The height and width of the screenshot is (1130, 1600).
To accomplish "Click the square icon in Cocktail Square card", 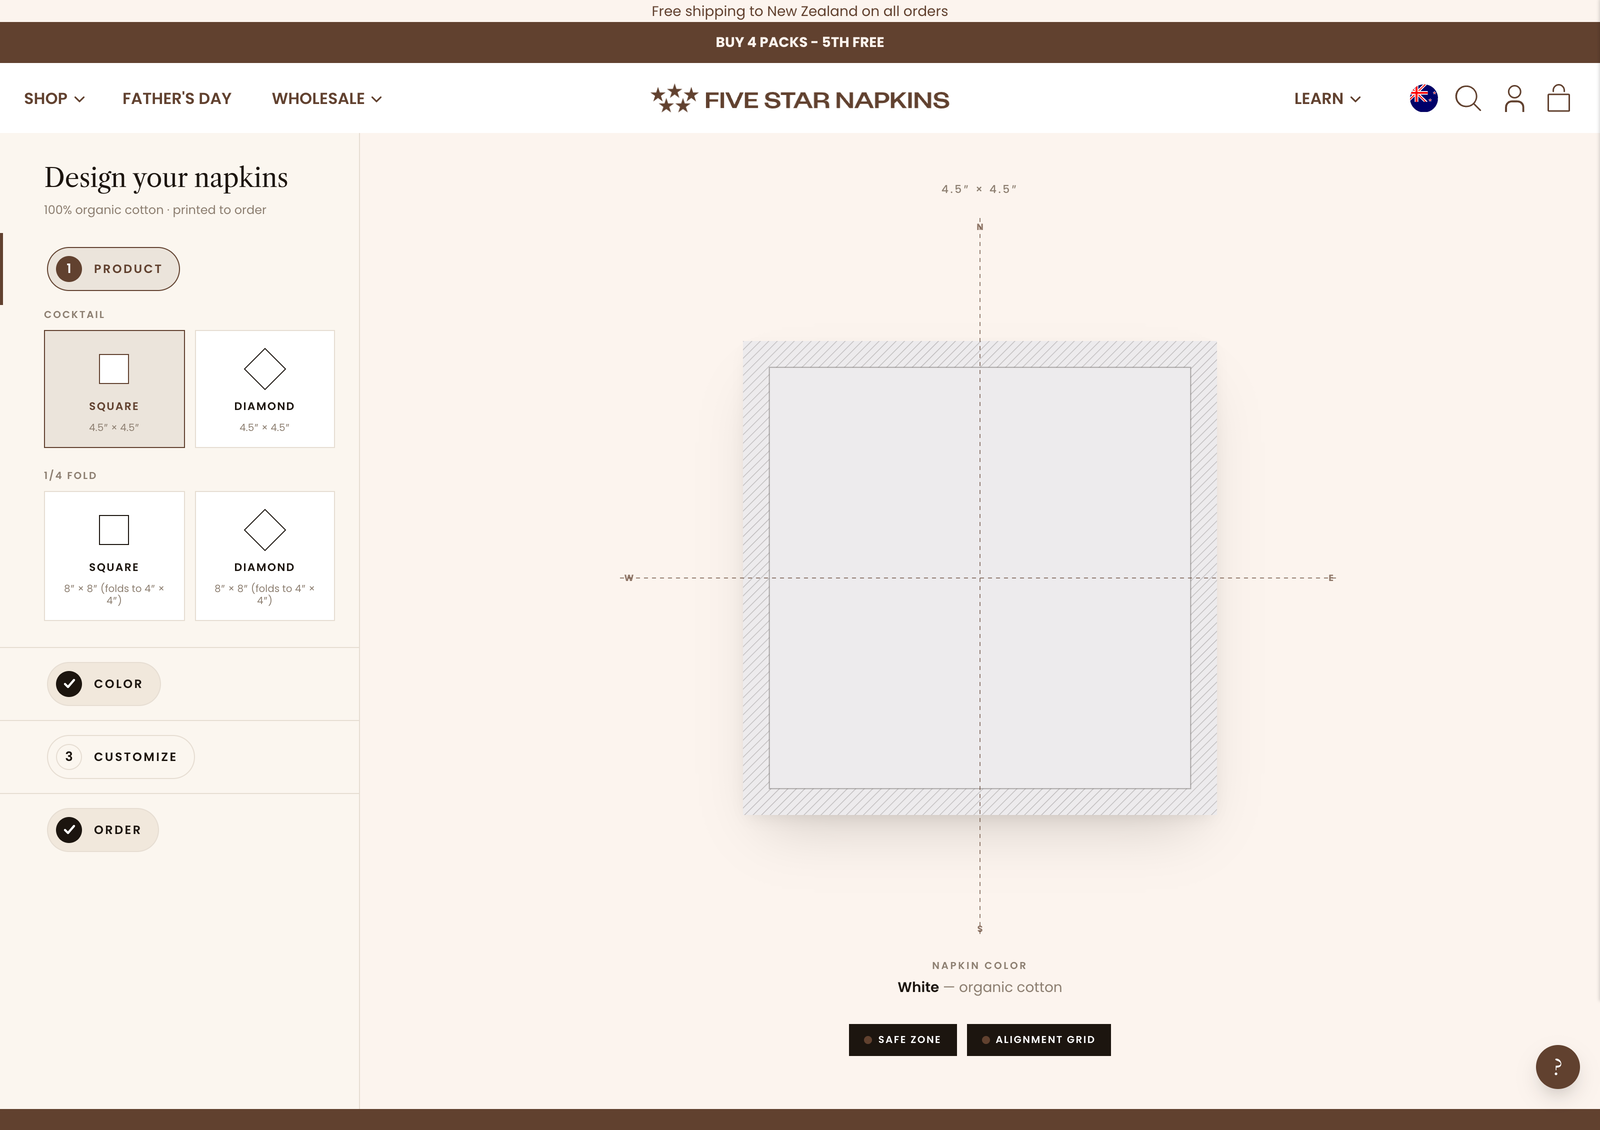I will coord(114,369).
